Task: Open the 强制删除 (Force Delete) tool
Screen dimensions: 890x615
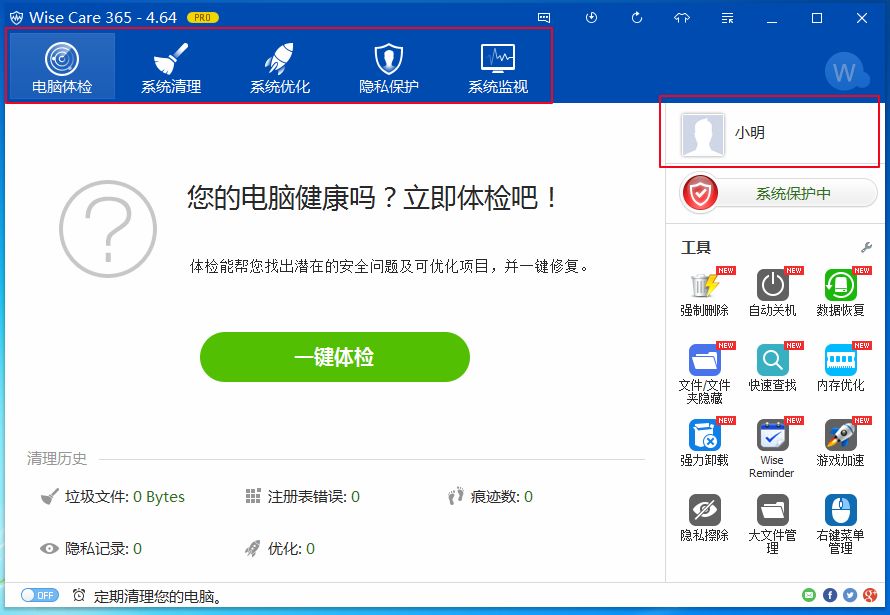Action: tap(706, 290)
